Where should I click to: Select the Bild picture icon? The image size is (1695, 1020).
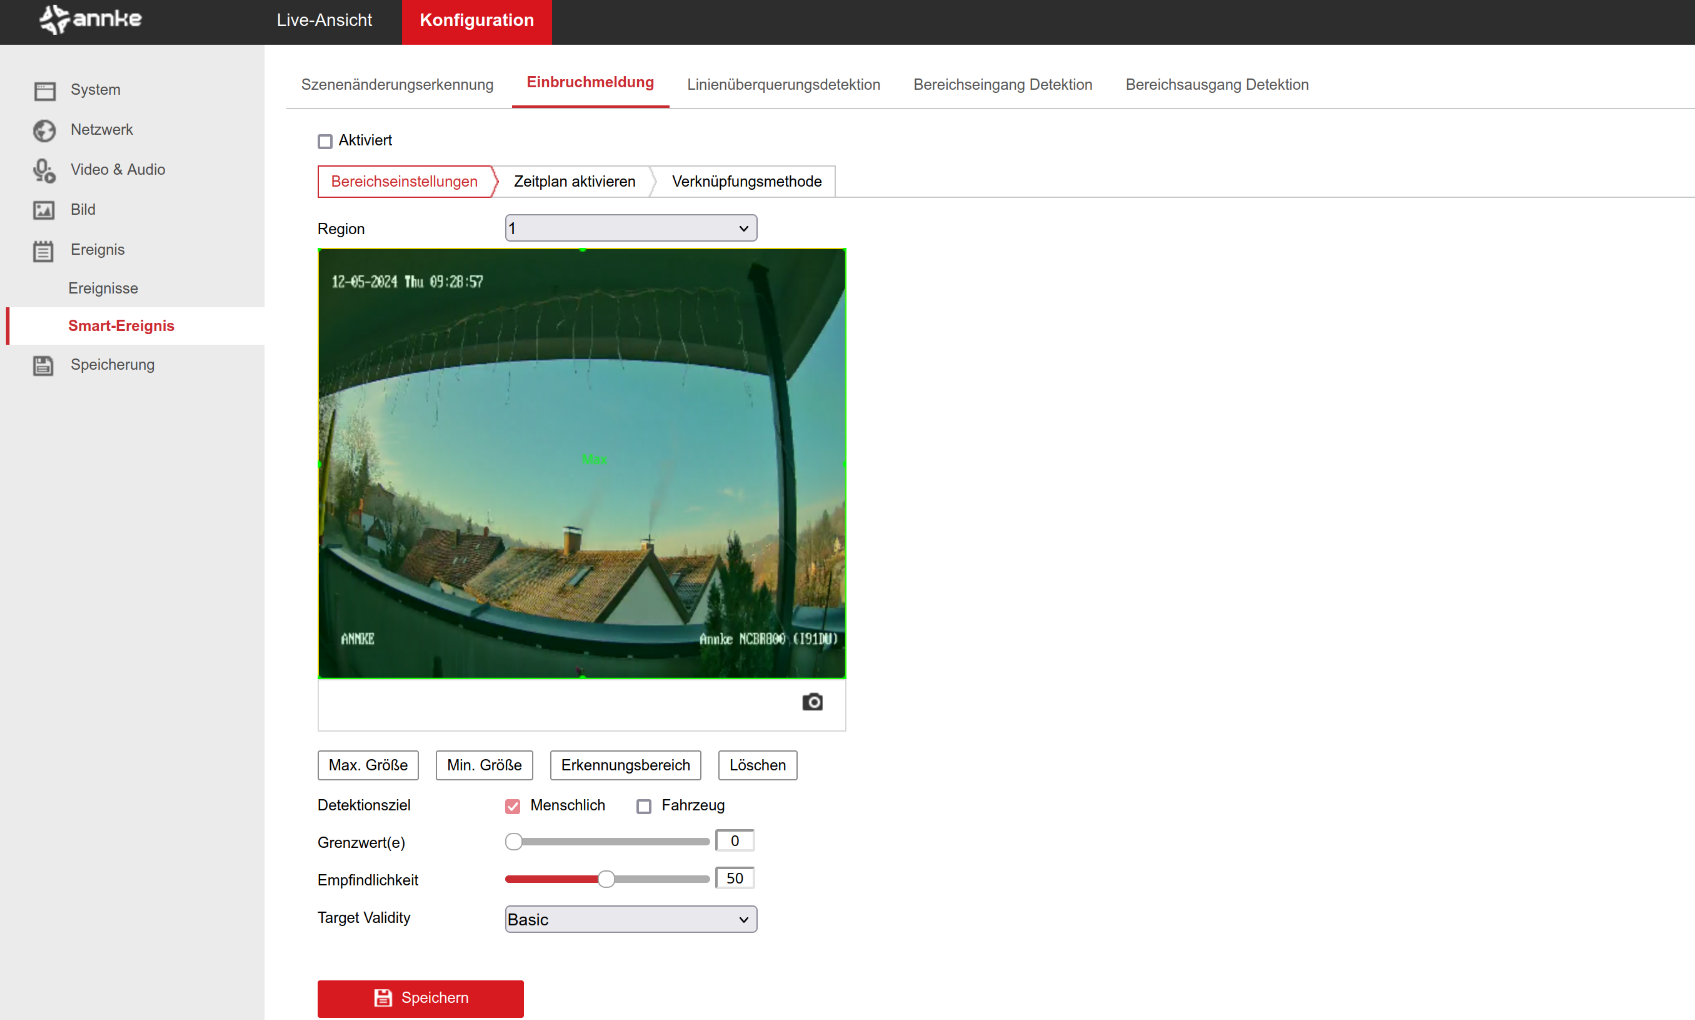(x=45, y=210)
